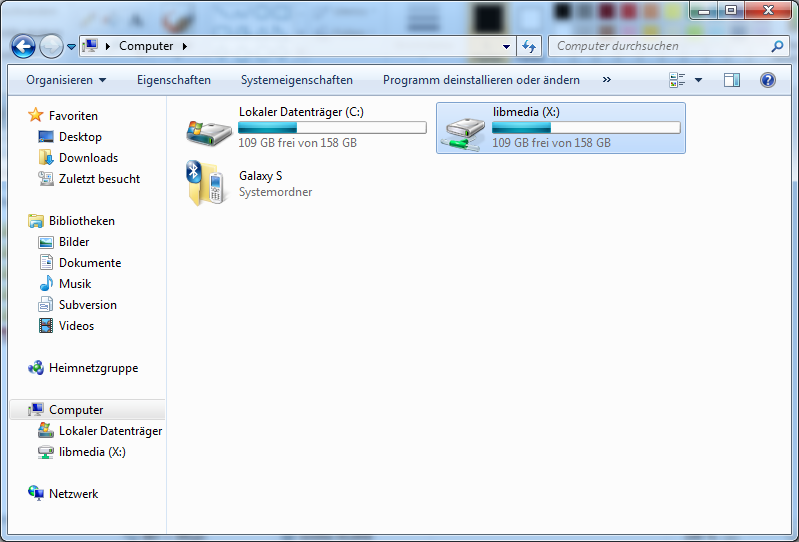Select Favoriten in navigation pane
The width and height of the screenshot is (799, 542).
[73, 116]
